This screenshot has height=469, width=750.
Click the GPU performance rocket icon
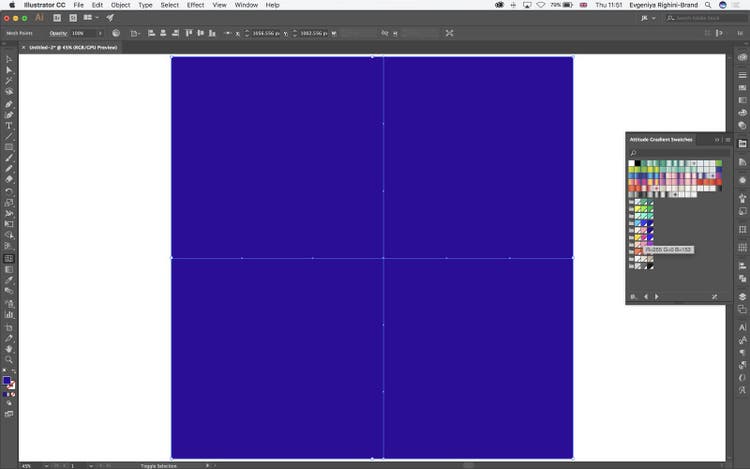point(110,18)
